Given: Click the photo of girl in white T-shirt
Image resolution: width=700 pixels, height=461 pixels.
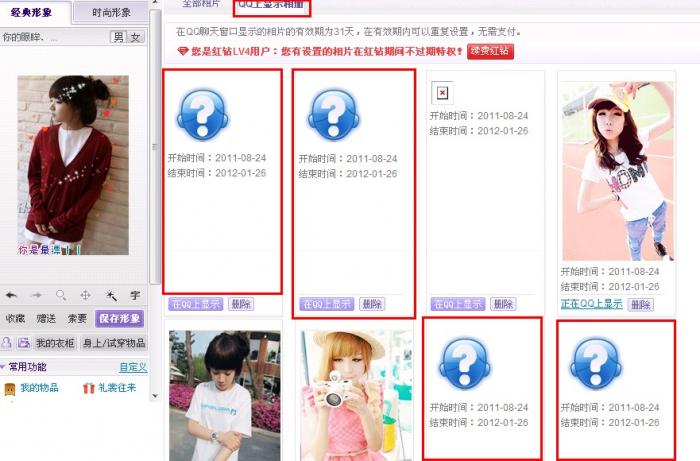Looking at the screenshot, I should coord(225,395).
